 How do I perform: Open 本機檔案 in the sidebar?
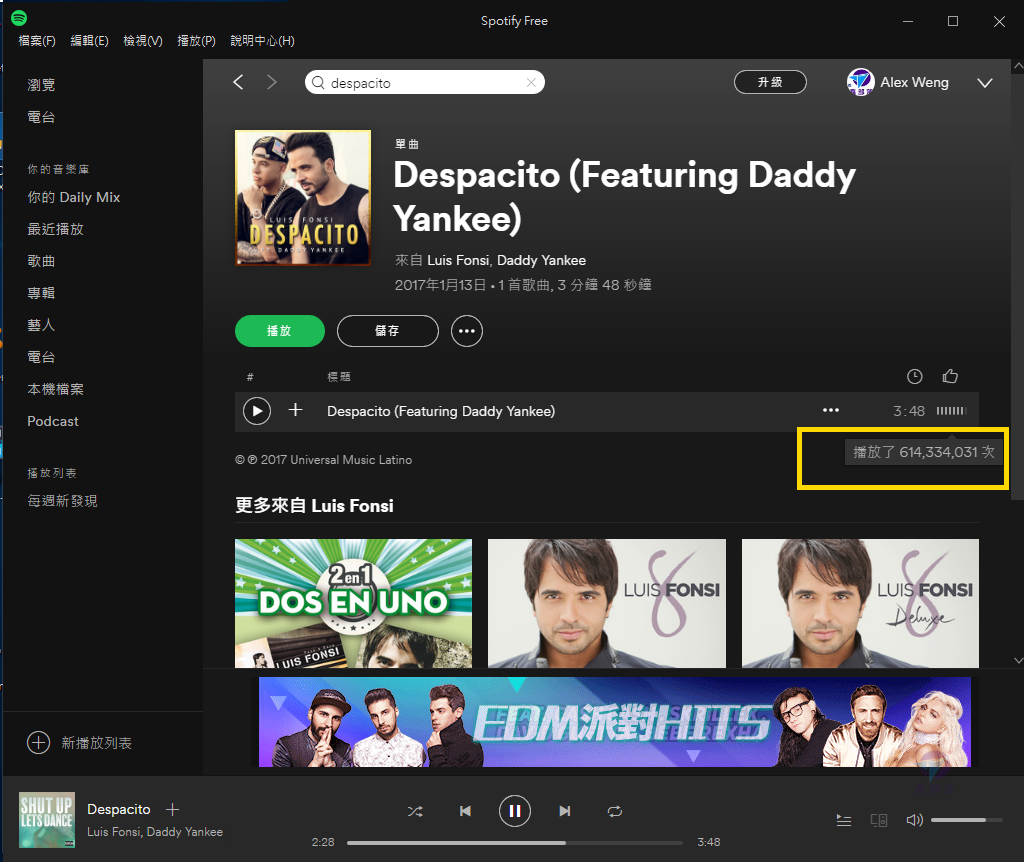click(x=56, y=389)
